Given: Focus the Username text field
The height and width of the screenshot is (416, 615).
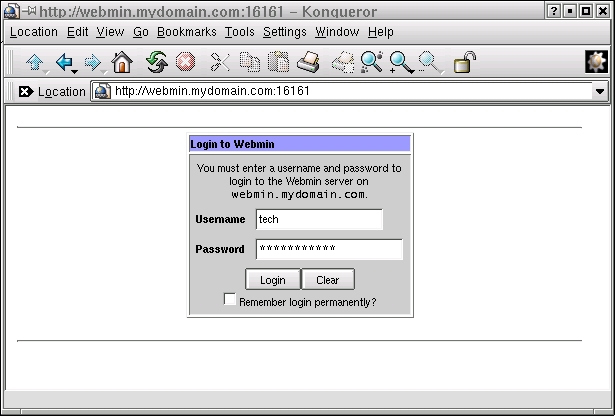Looking at the screenshot, I should click(x=319, y=219).
